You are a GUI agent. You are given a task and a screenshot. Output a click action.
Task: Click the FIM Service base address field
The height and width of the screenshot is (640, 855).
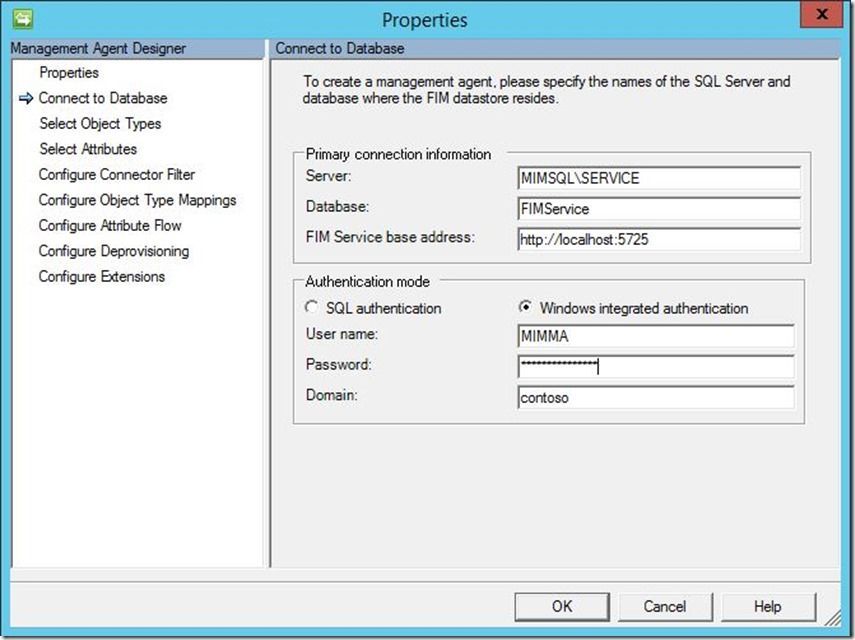659,239
